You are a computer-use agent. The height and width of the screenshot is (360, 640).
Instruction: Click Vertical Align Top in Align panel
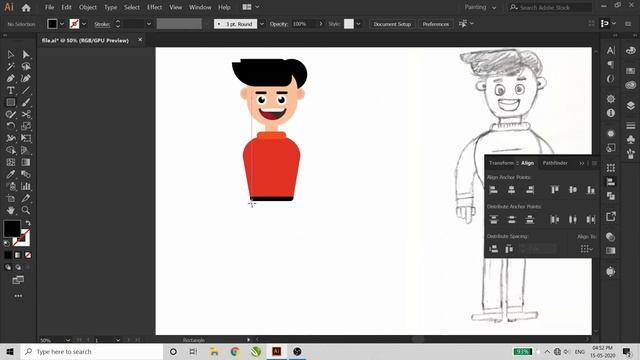(x=555, y=190)
